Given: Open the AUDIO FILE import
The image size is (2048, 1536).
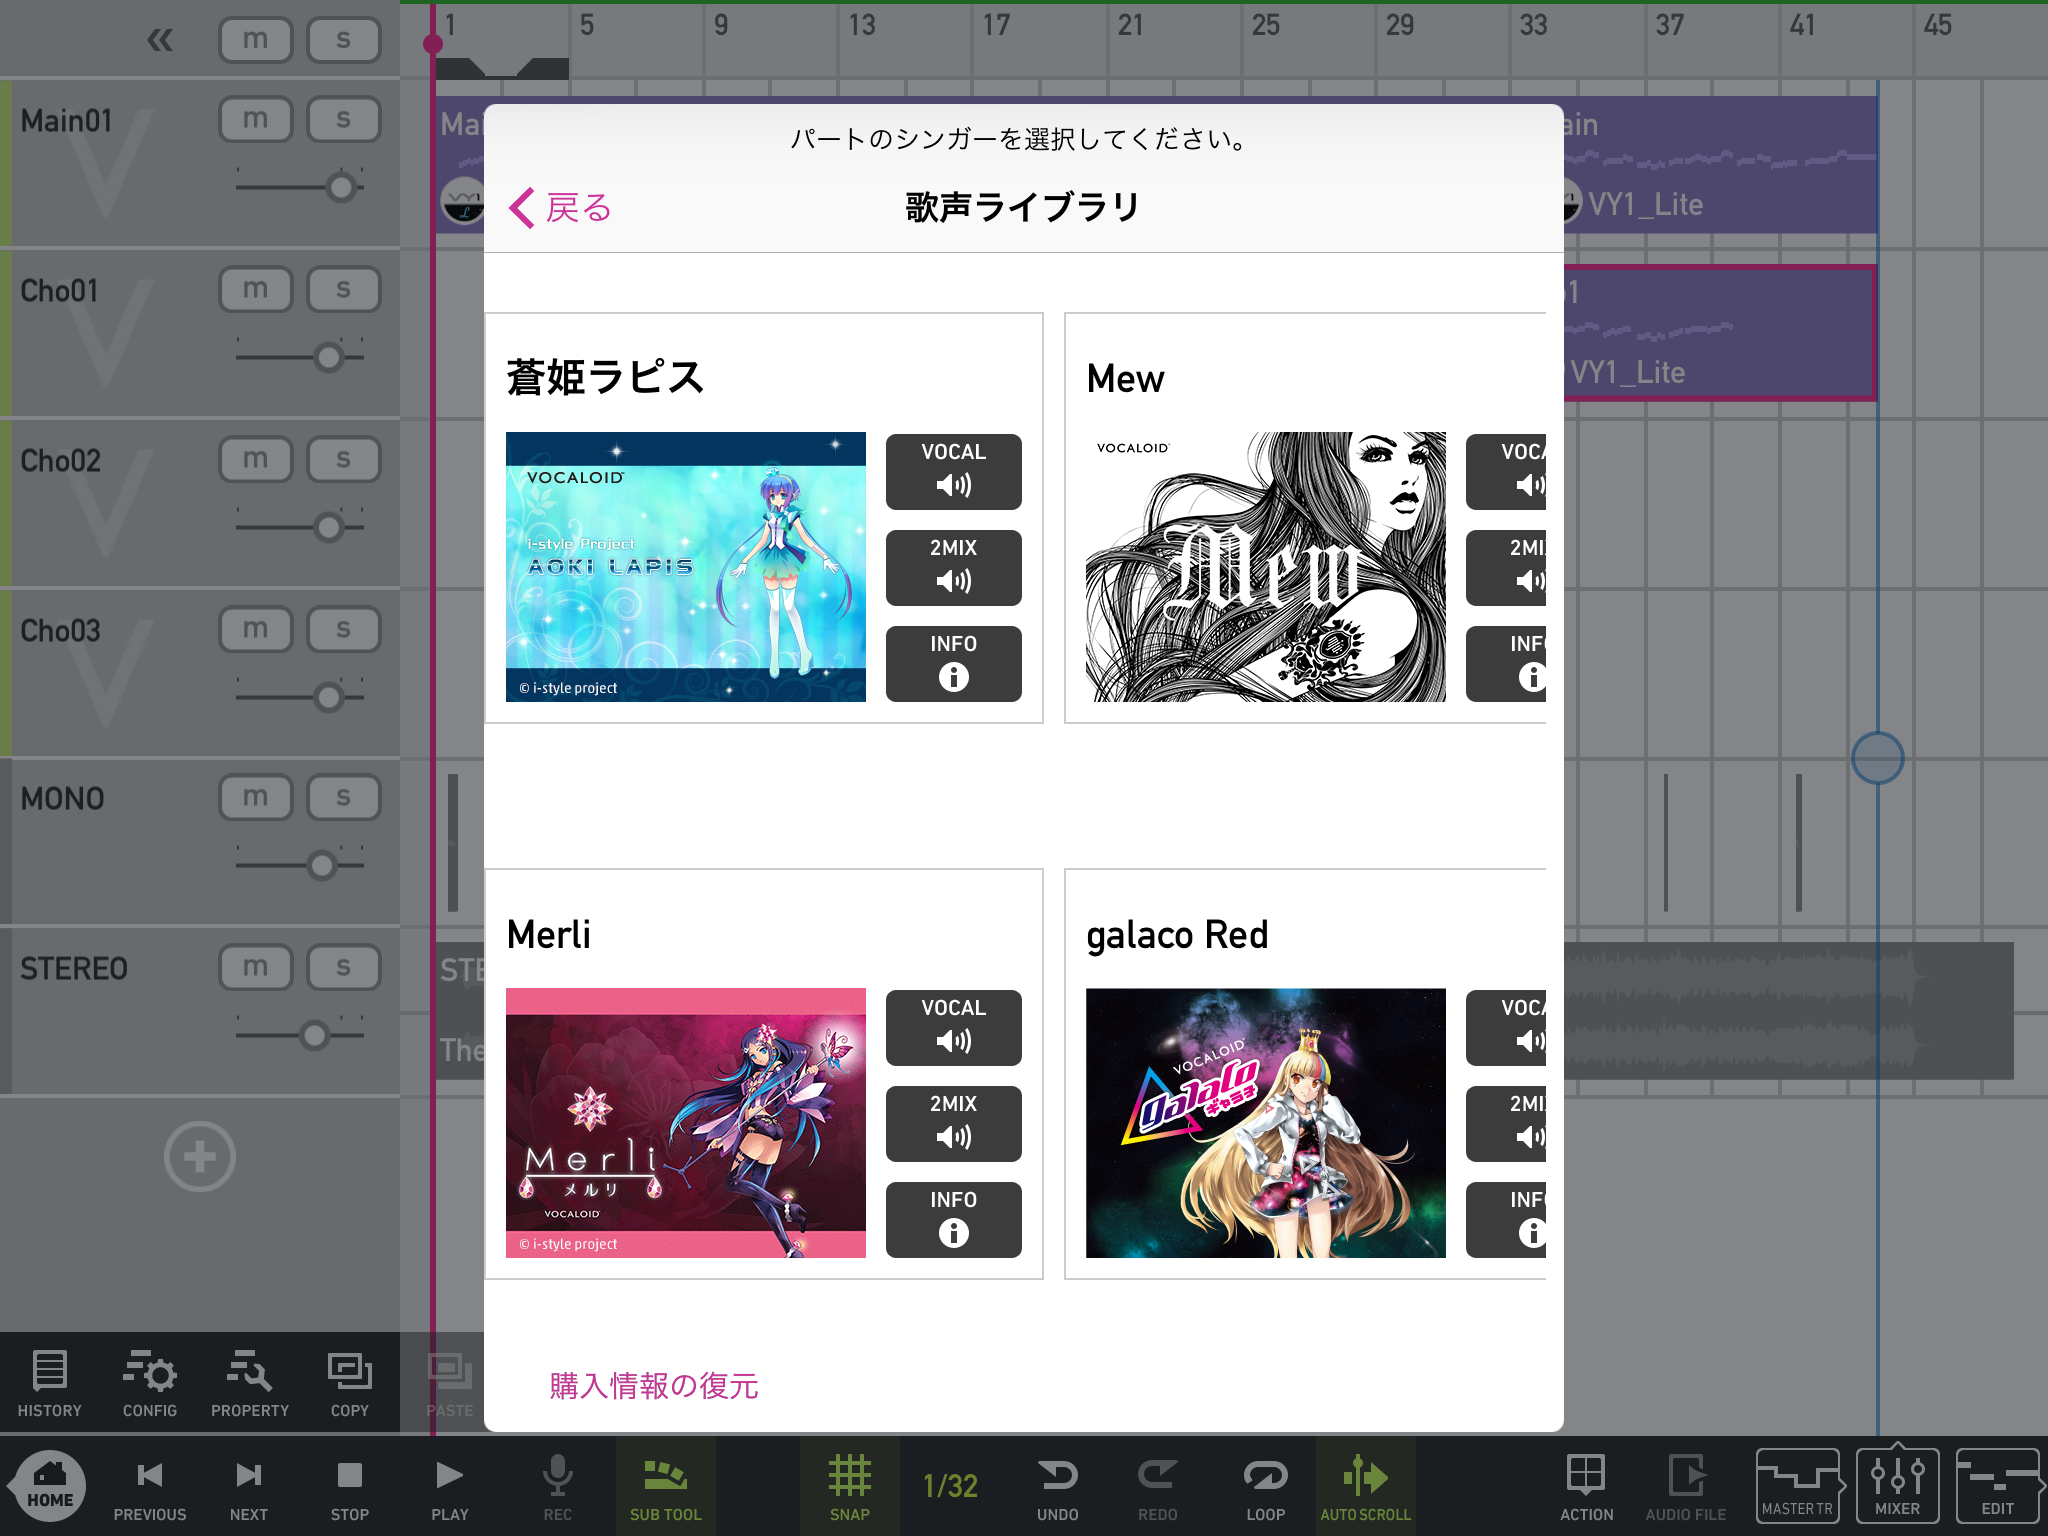Looking at the screenshot, I should click(x=1686, y=1488).
